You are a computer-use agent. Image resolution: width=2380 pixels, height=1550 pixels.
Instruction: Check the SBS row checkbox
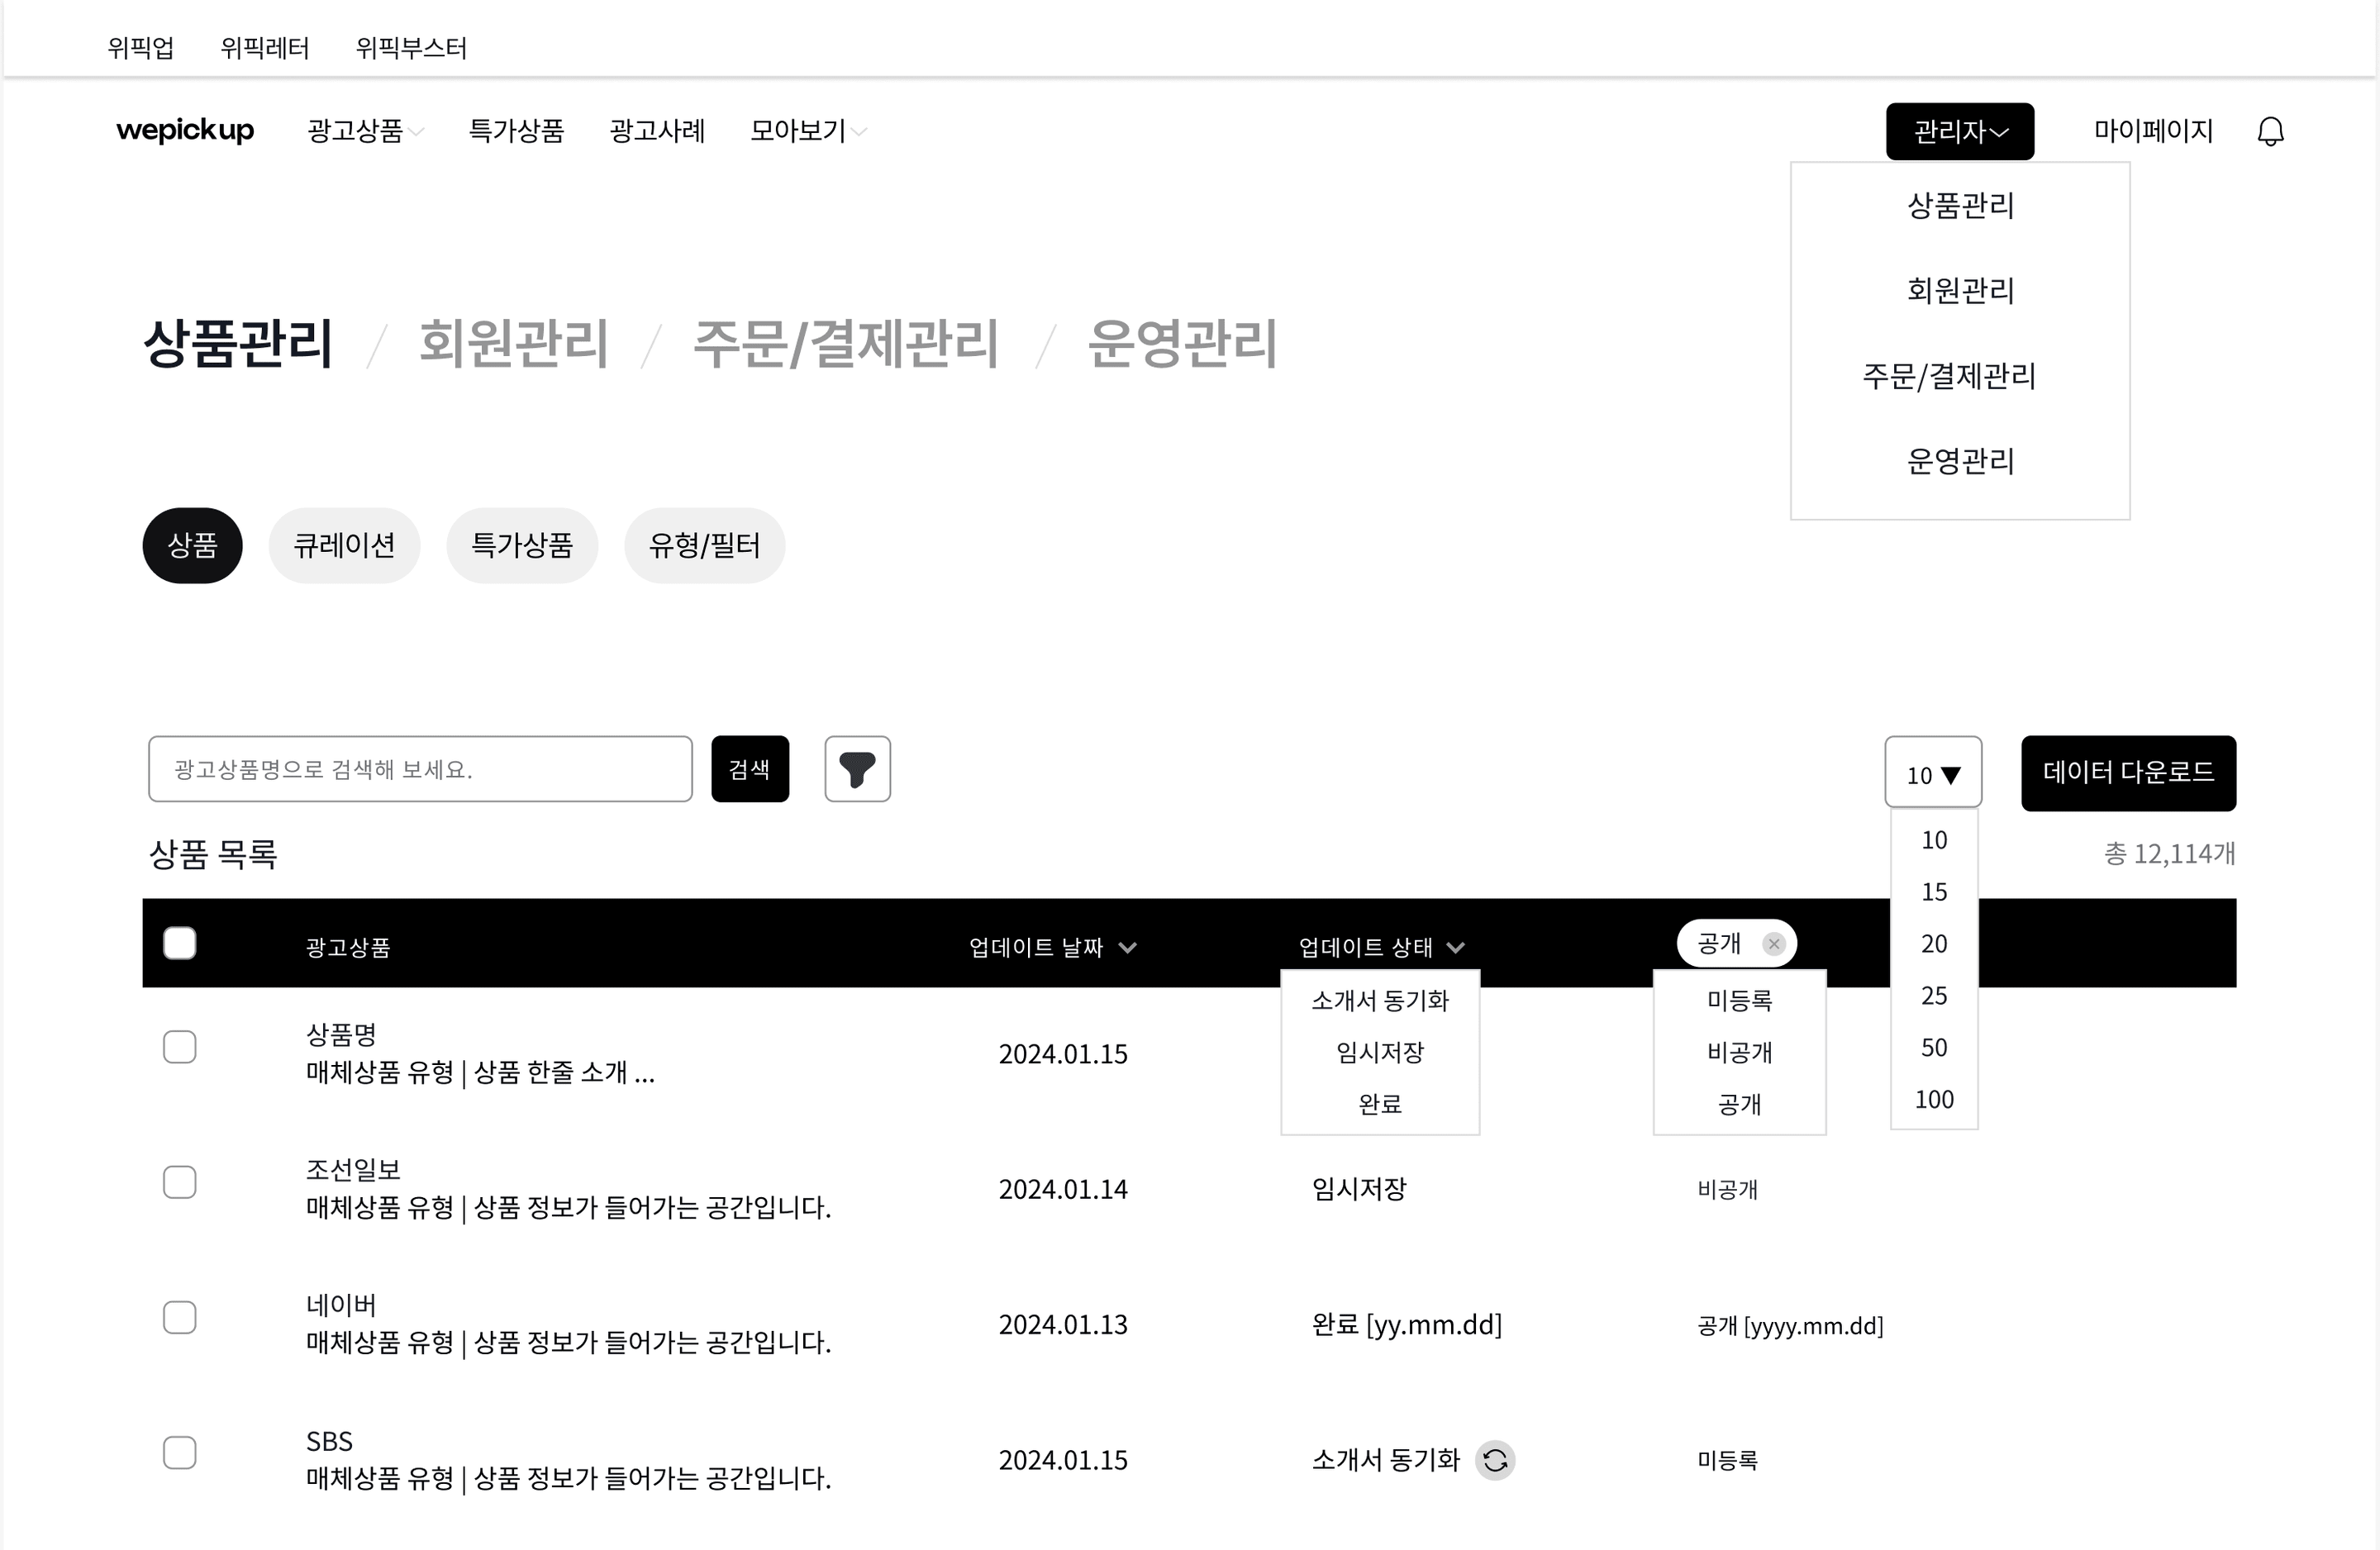(x=180, y=1452)
